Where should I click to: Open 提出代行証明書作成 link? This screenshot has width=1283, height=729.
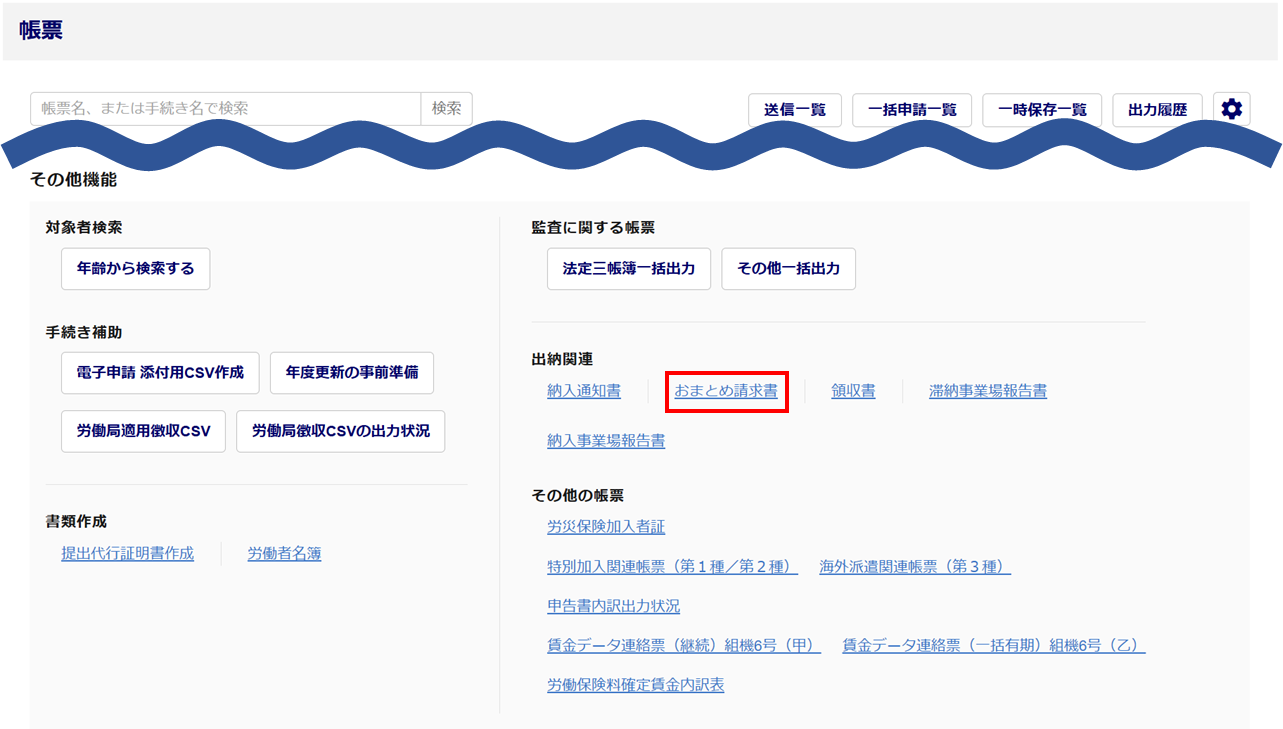coord(128,553)
